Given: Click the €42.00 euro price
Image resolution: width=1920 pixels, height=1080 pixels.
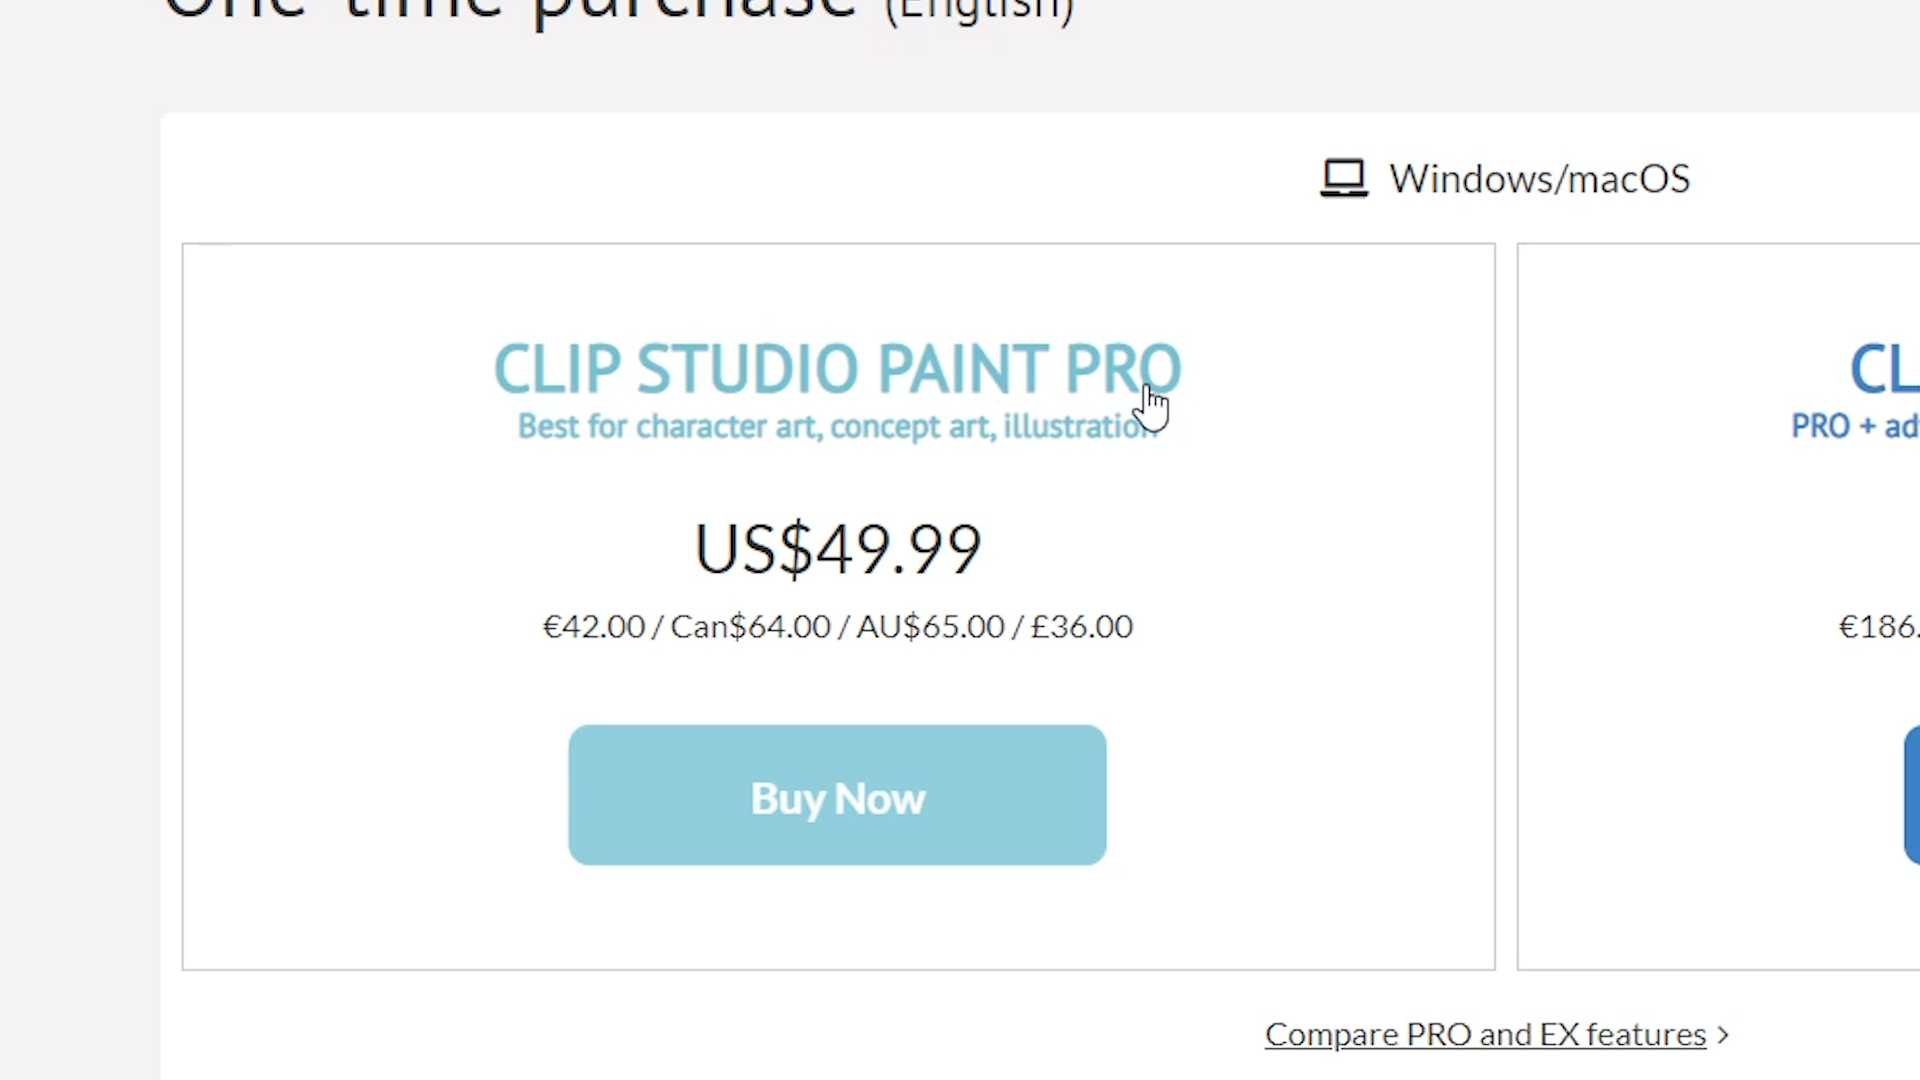Looking at the screenshot, I should [594, 626].
